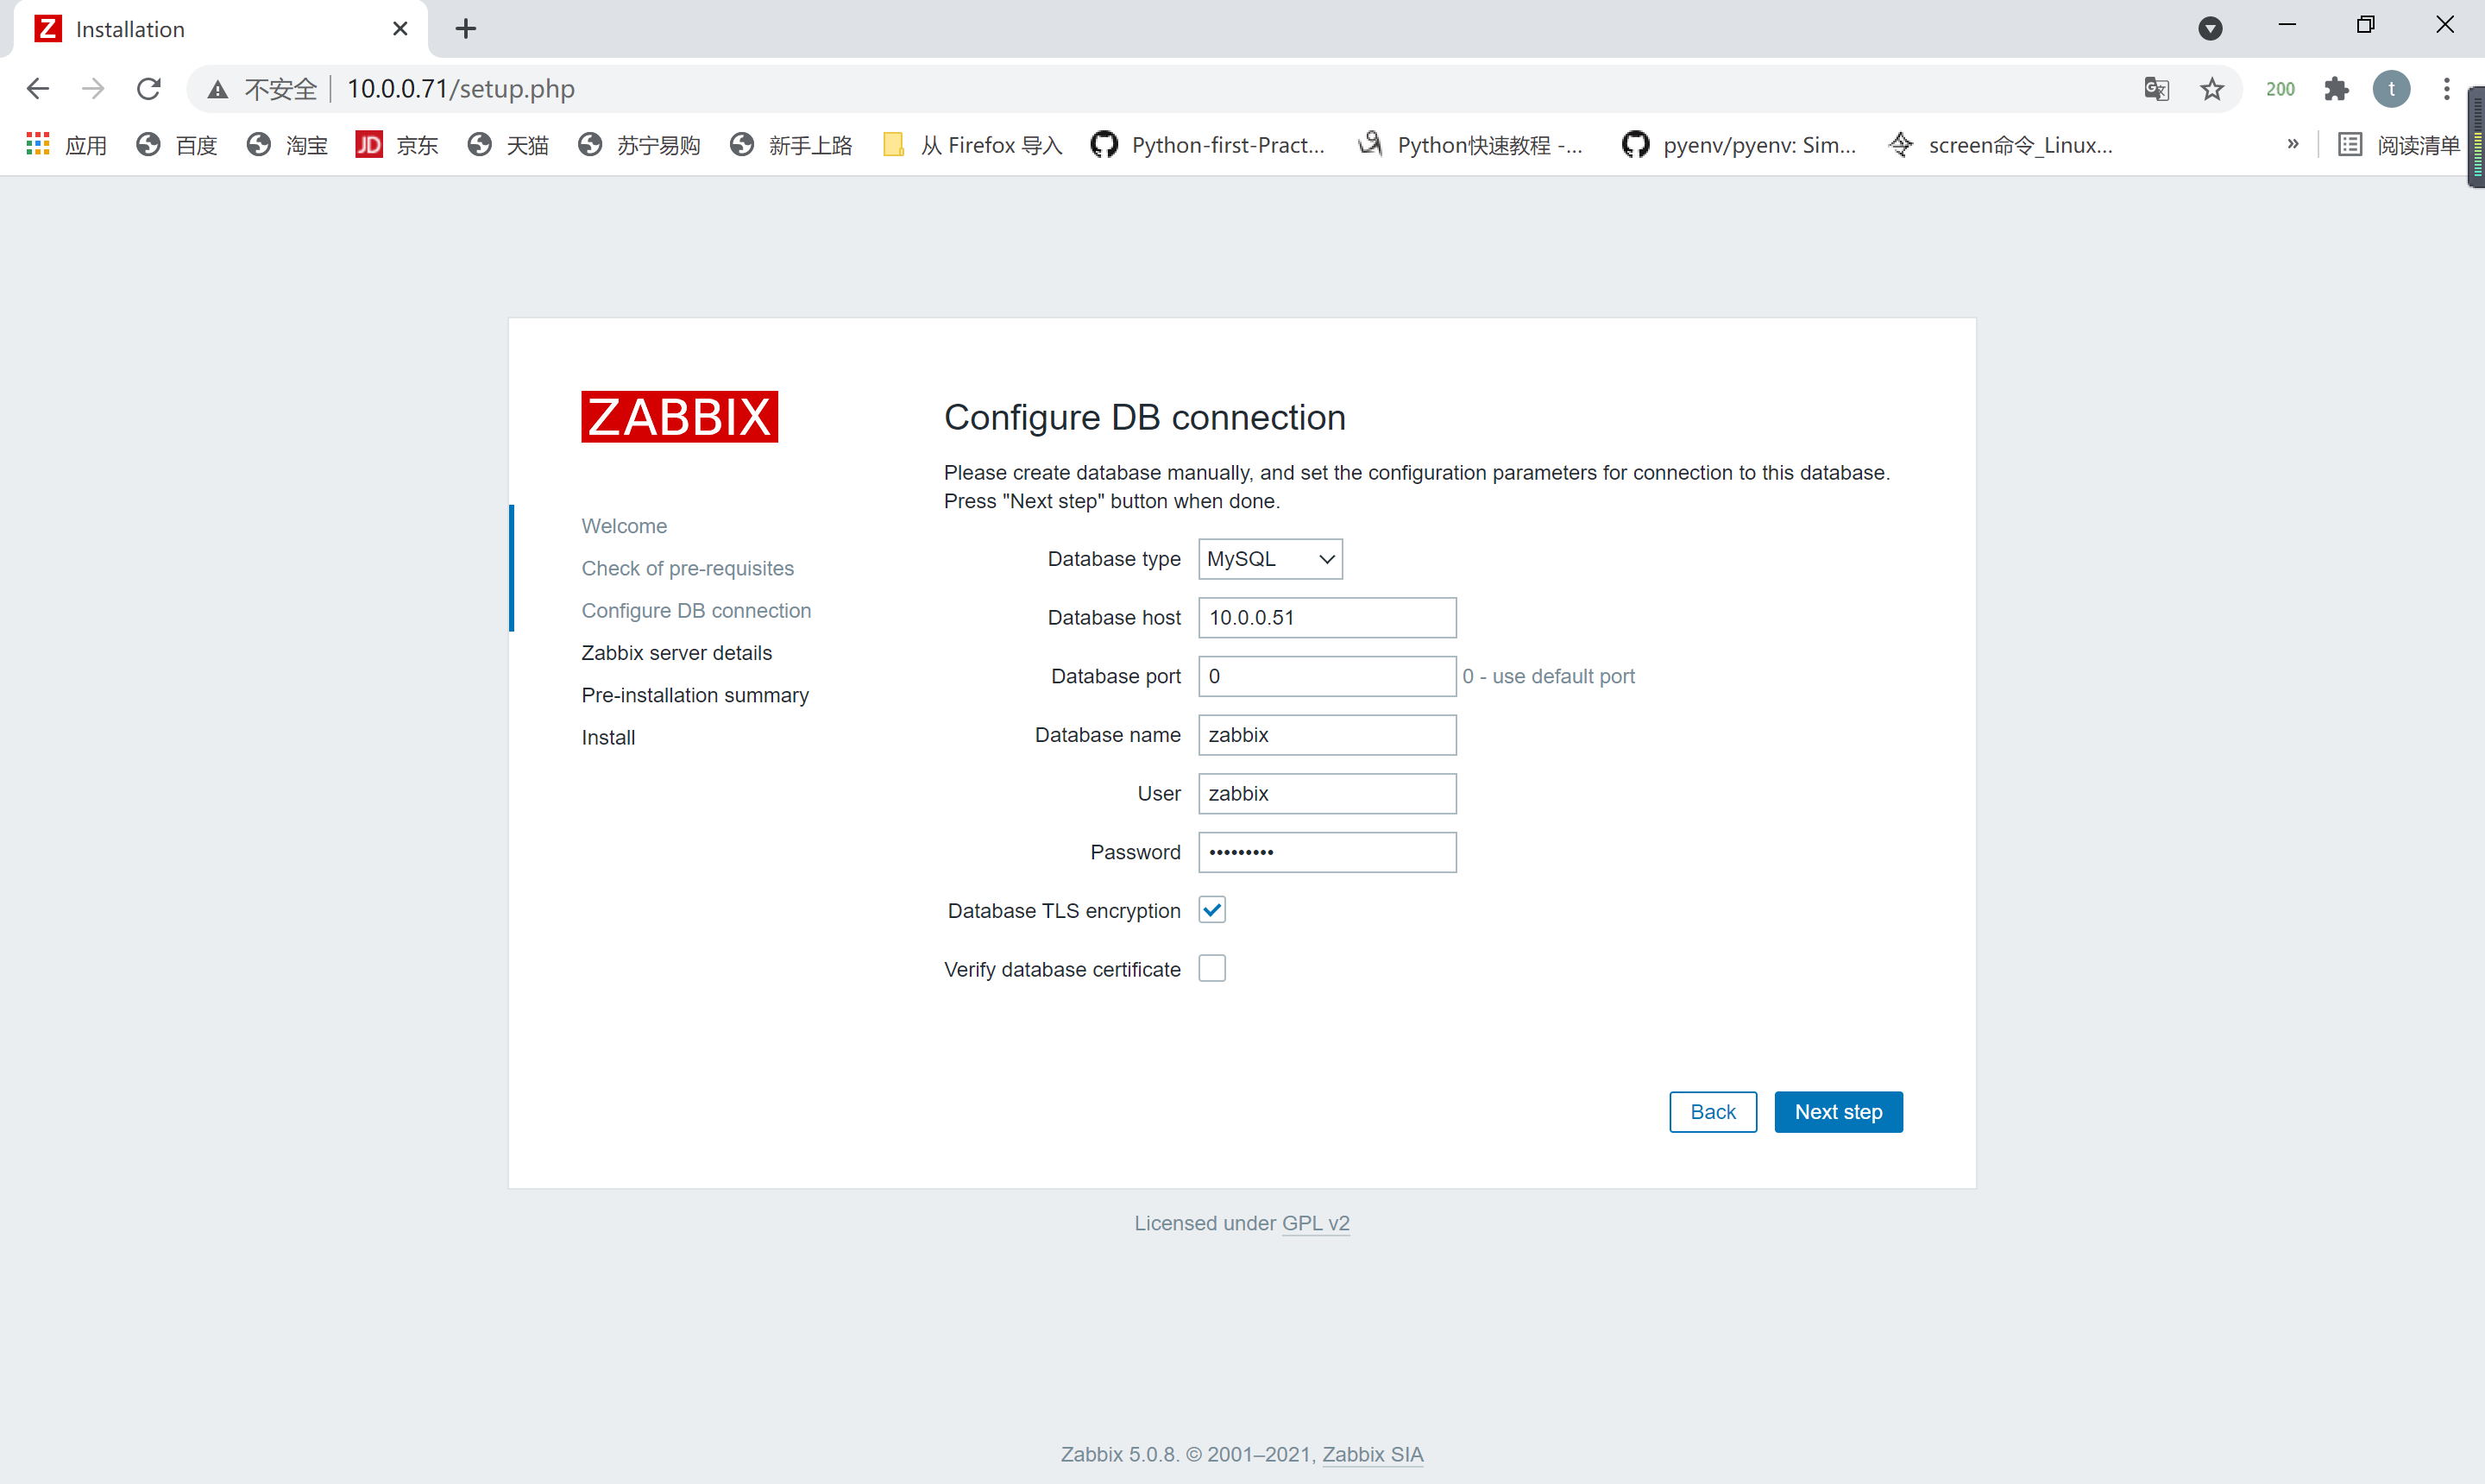Reload the setup page
The width and height of the screenshot is (2485, 1484).
pyautogui.click(x=149, y=89)
